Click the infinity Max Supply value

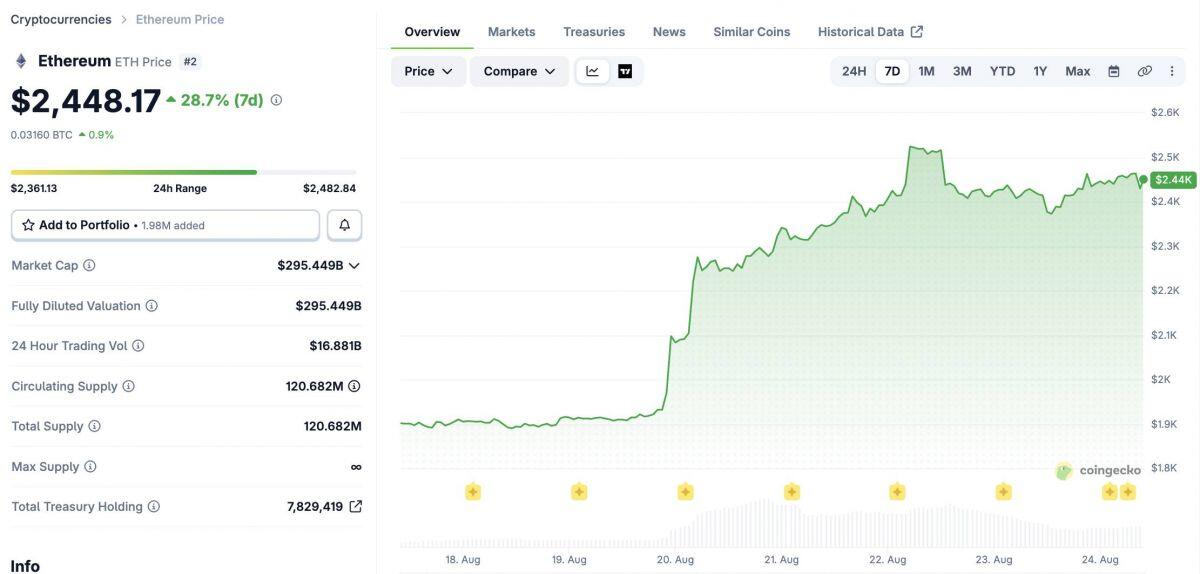point(356,467)
